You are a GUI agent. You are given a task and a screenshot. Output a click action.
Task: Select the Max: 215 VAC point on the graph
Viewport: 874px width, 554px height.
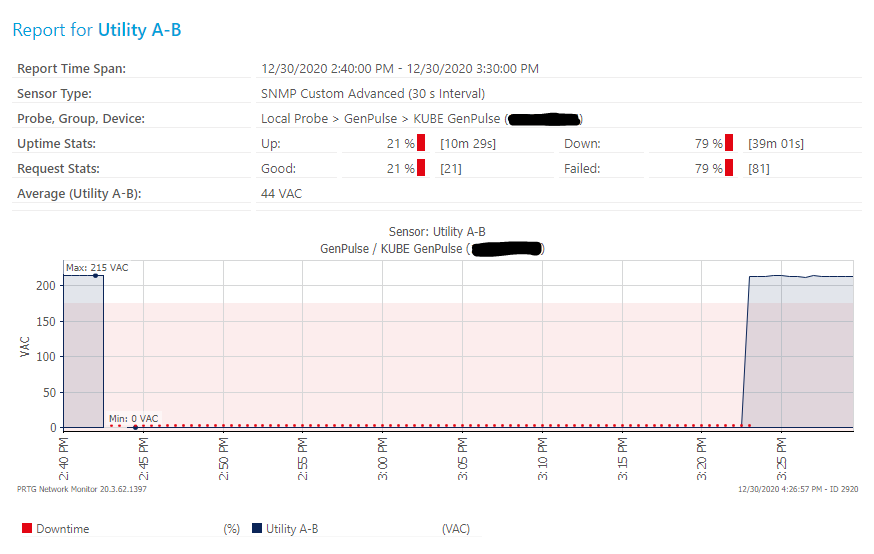[x=96, y=275]
